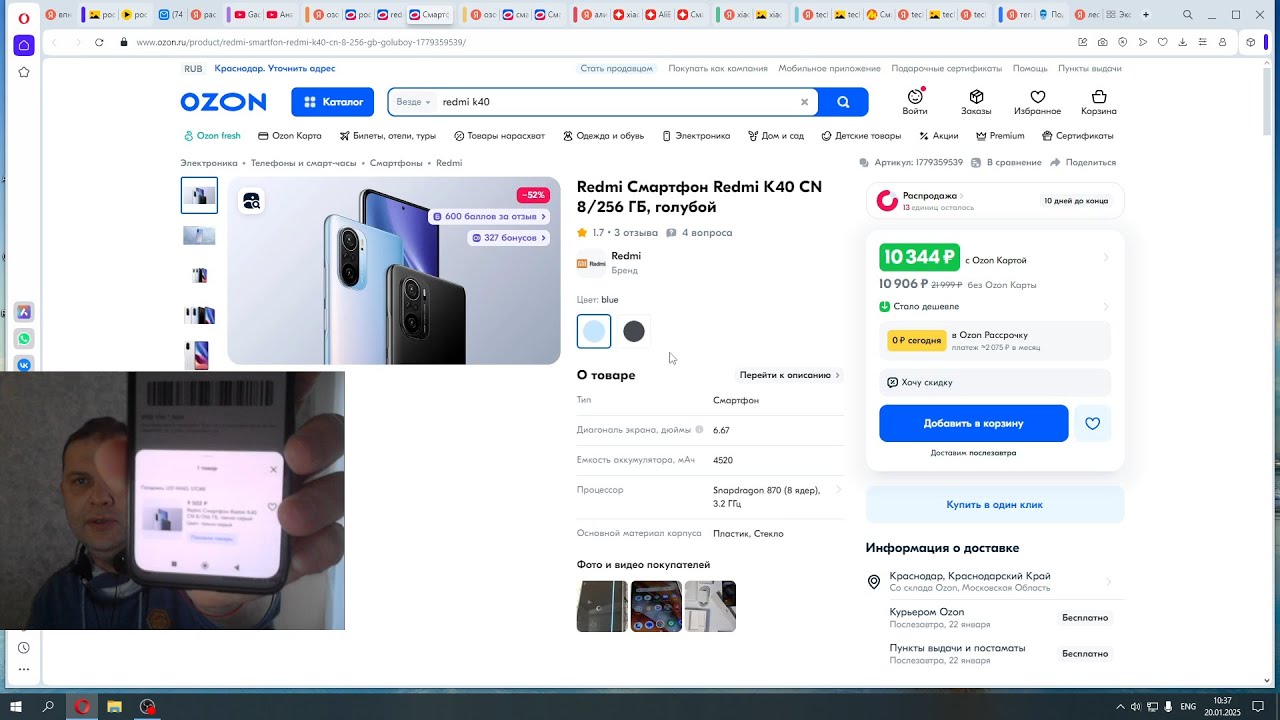
Task: Open VK messenger in the sidebar
Action: pos(24,365)
